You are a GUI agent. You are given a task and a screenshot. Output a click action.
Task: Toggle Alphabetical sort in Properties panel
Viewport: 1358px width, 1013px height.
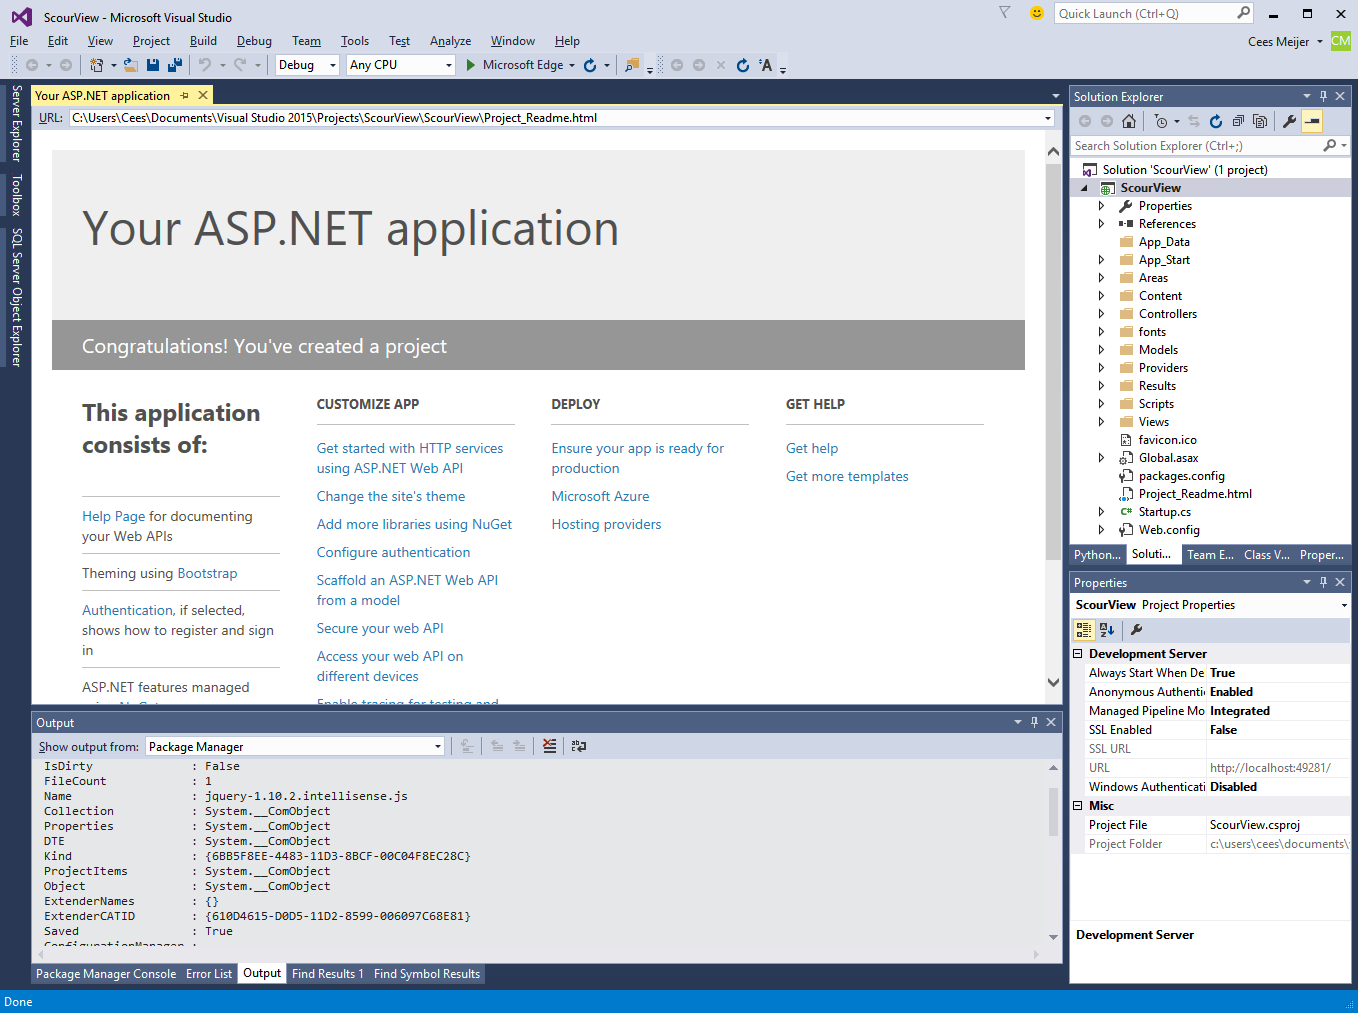click(x=1107, y=630)
